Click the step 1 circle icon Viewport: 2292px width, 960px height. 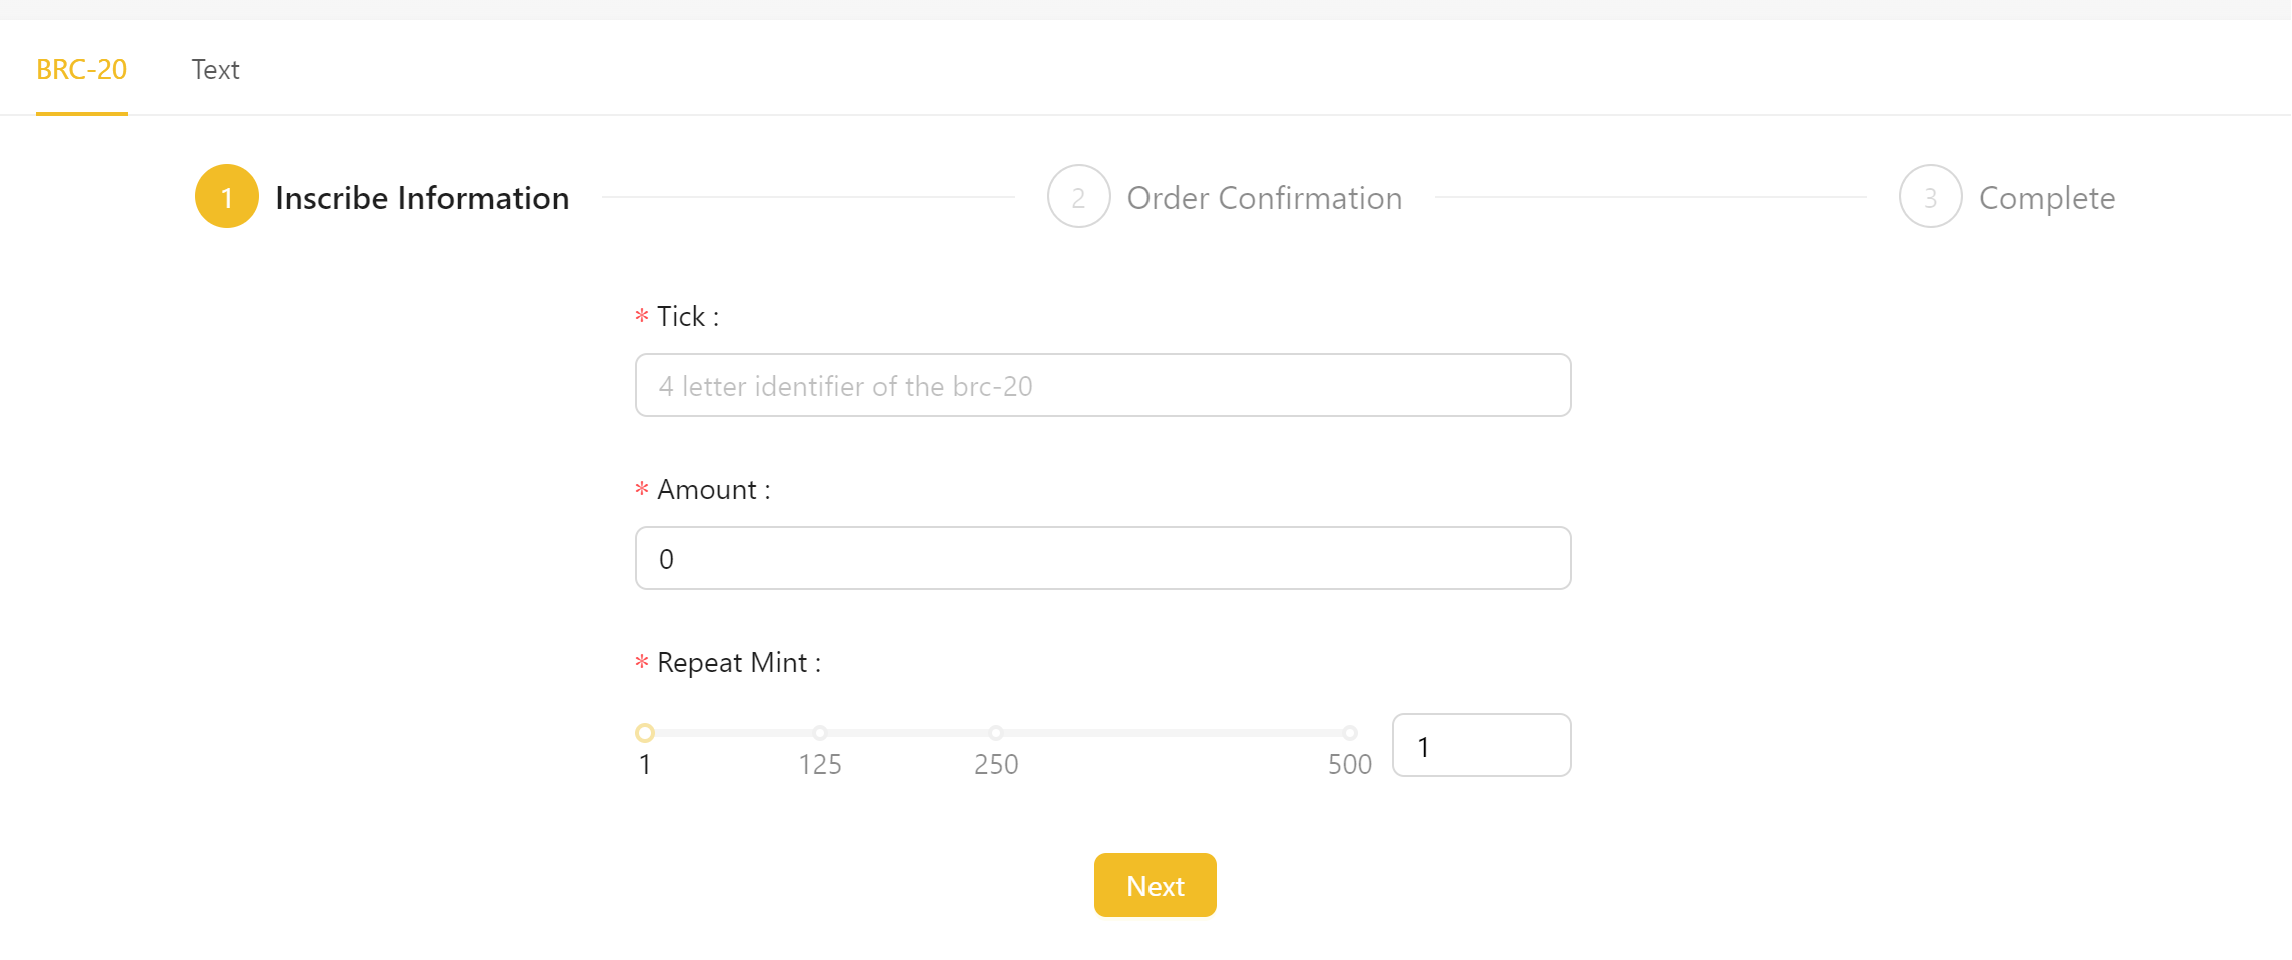pos(227,197)
